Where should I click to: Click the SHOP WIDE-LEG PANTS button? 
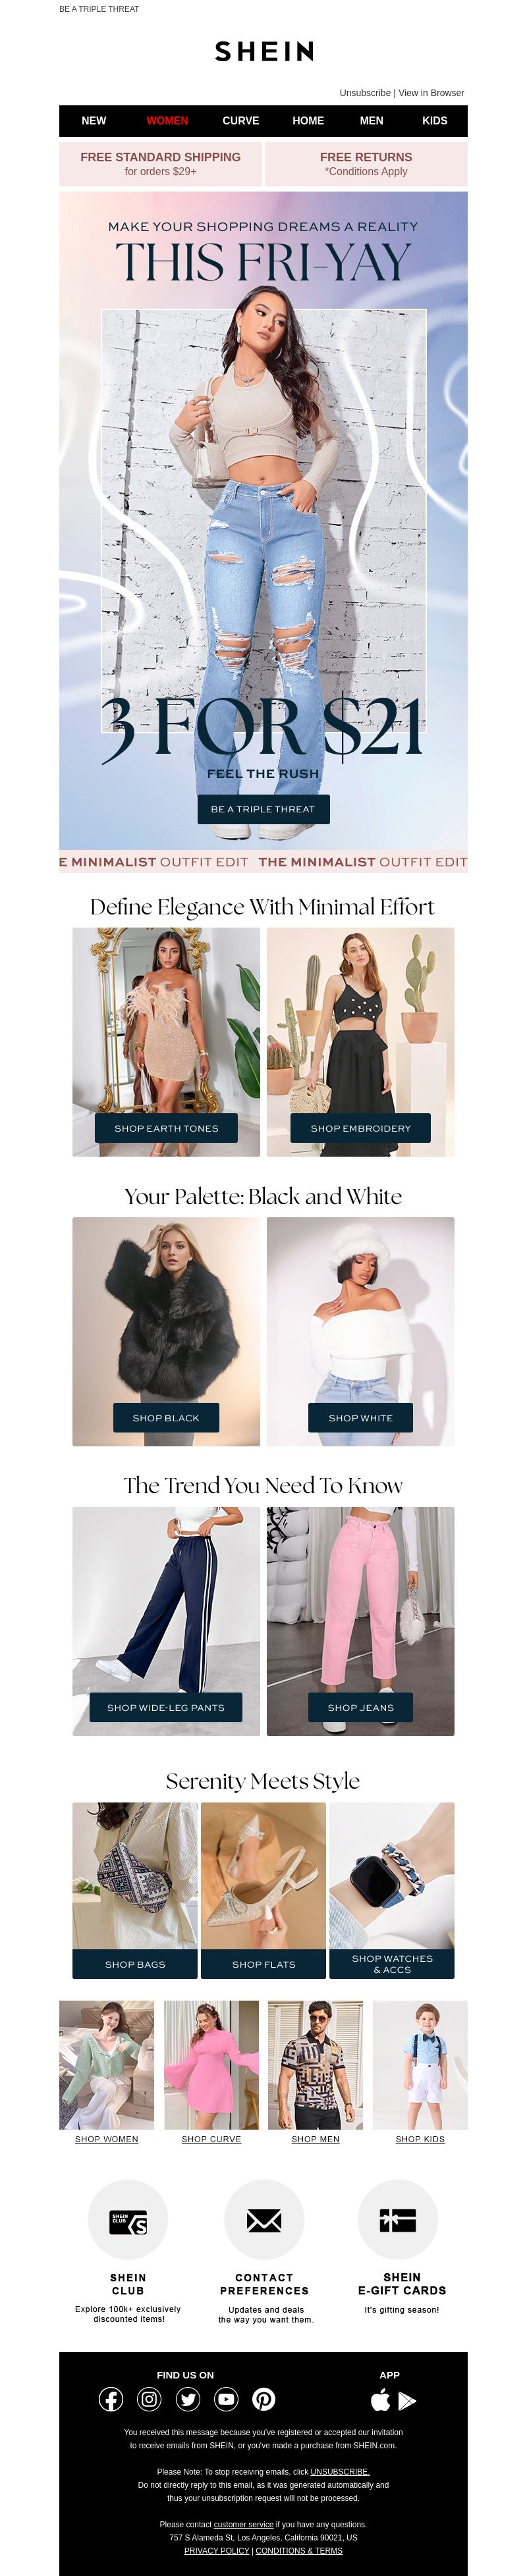tap(166, 1707)
